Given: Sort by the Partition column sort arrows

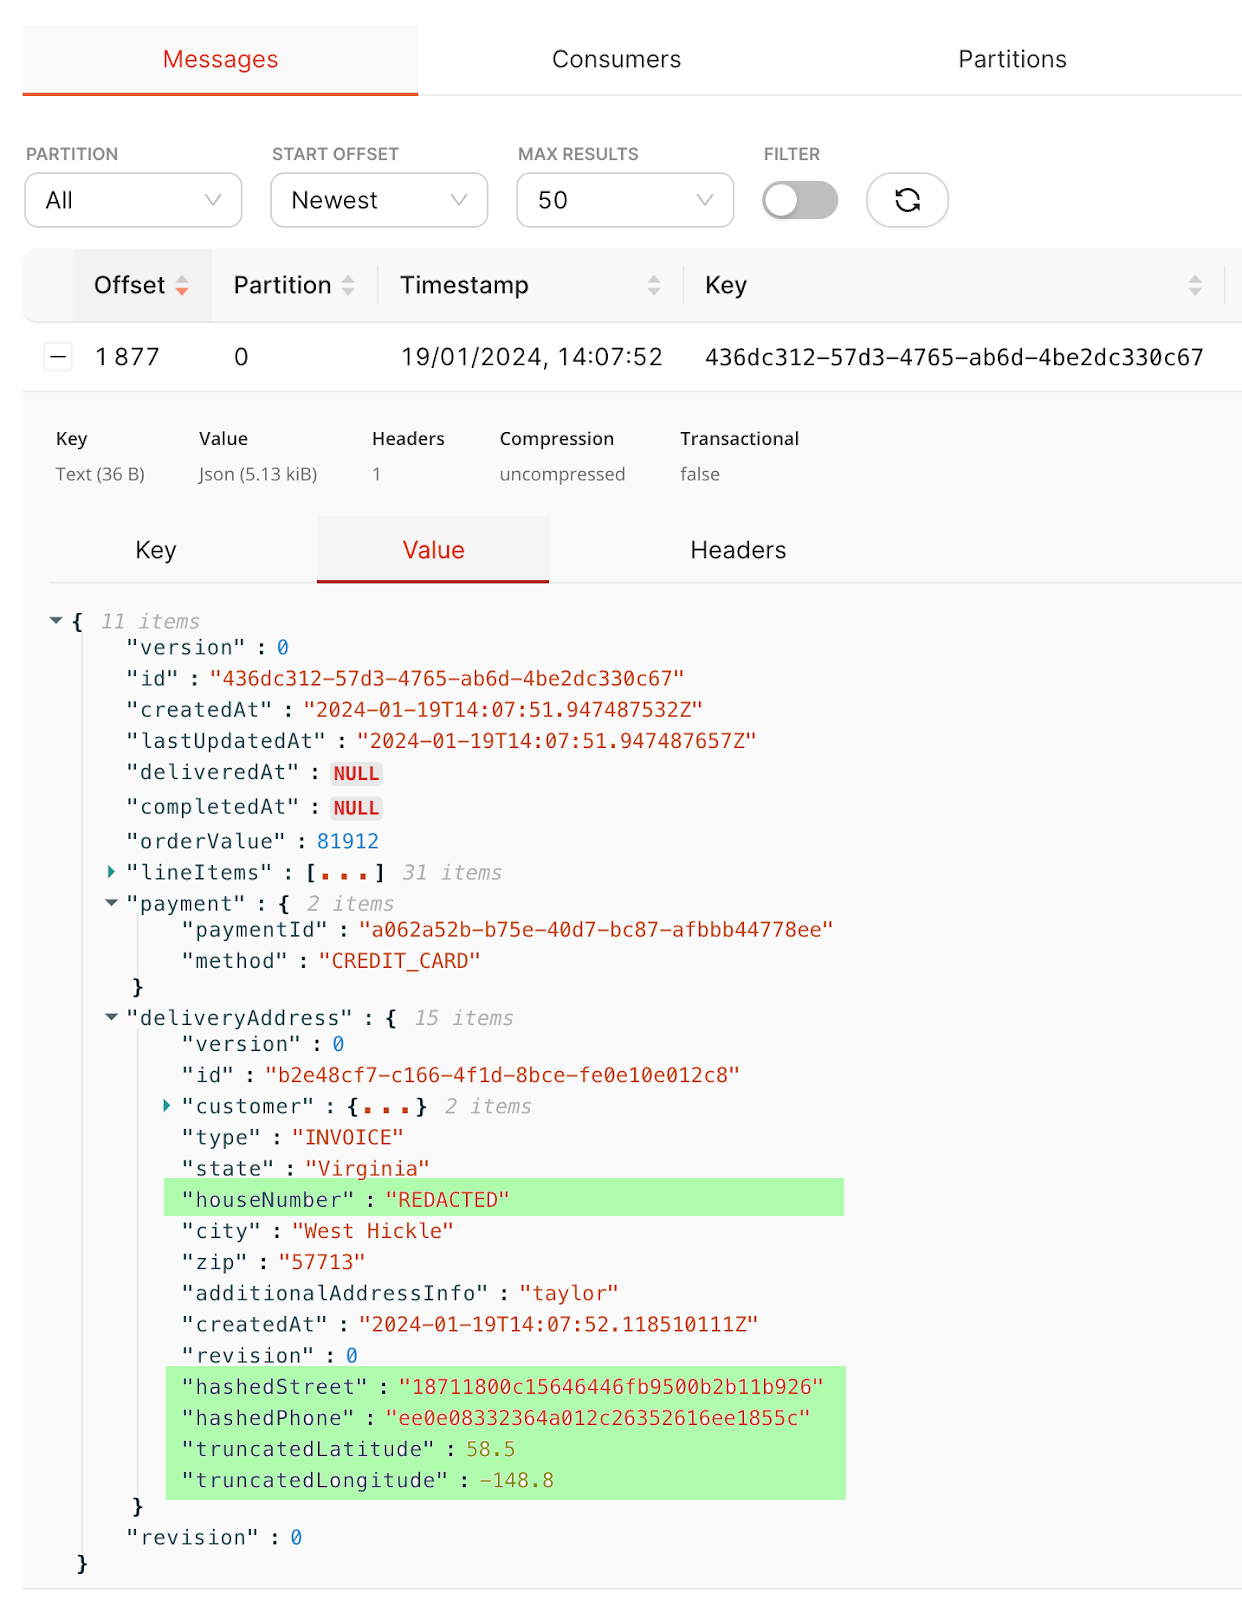Looking at the screenshot, I should point(348,285).
